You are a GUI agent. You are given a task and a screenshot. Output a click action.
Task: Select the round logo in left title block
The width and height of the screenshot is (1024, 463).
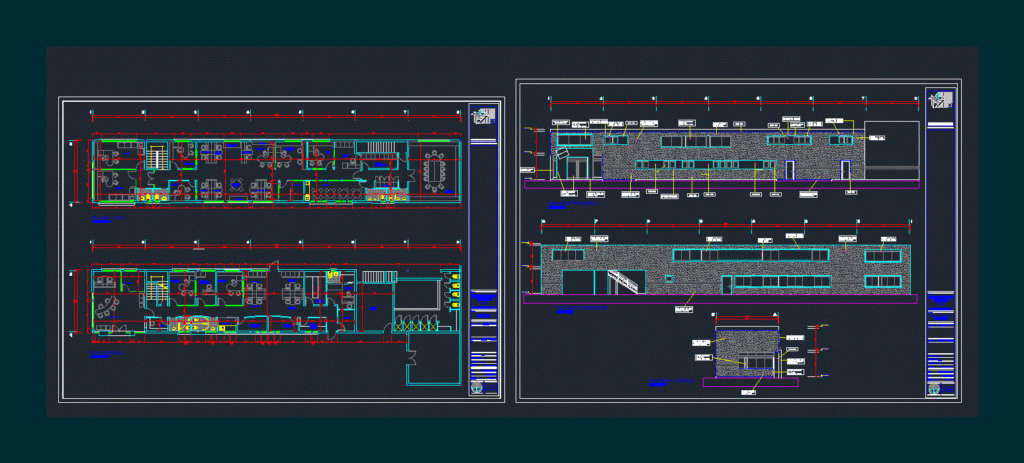point(479,388)
